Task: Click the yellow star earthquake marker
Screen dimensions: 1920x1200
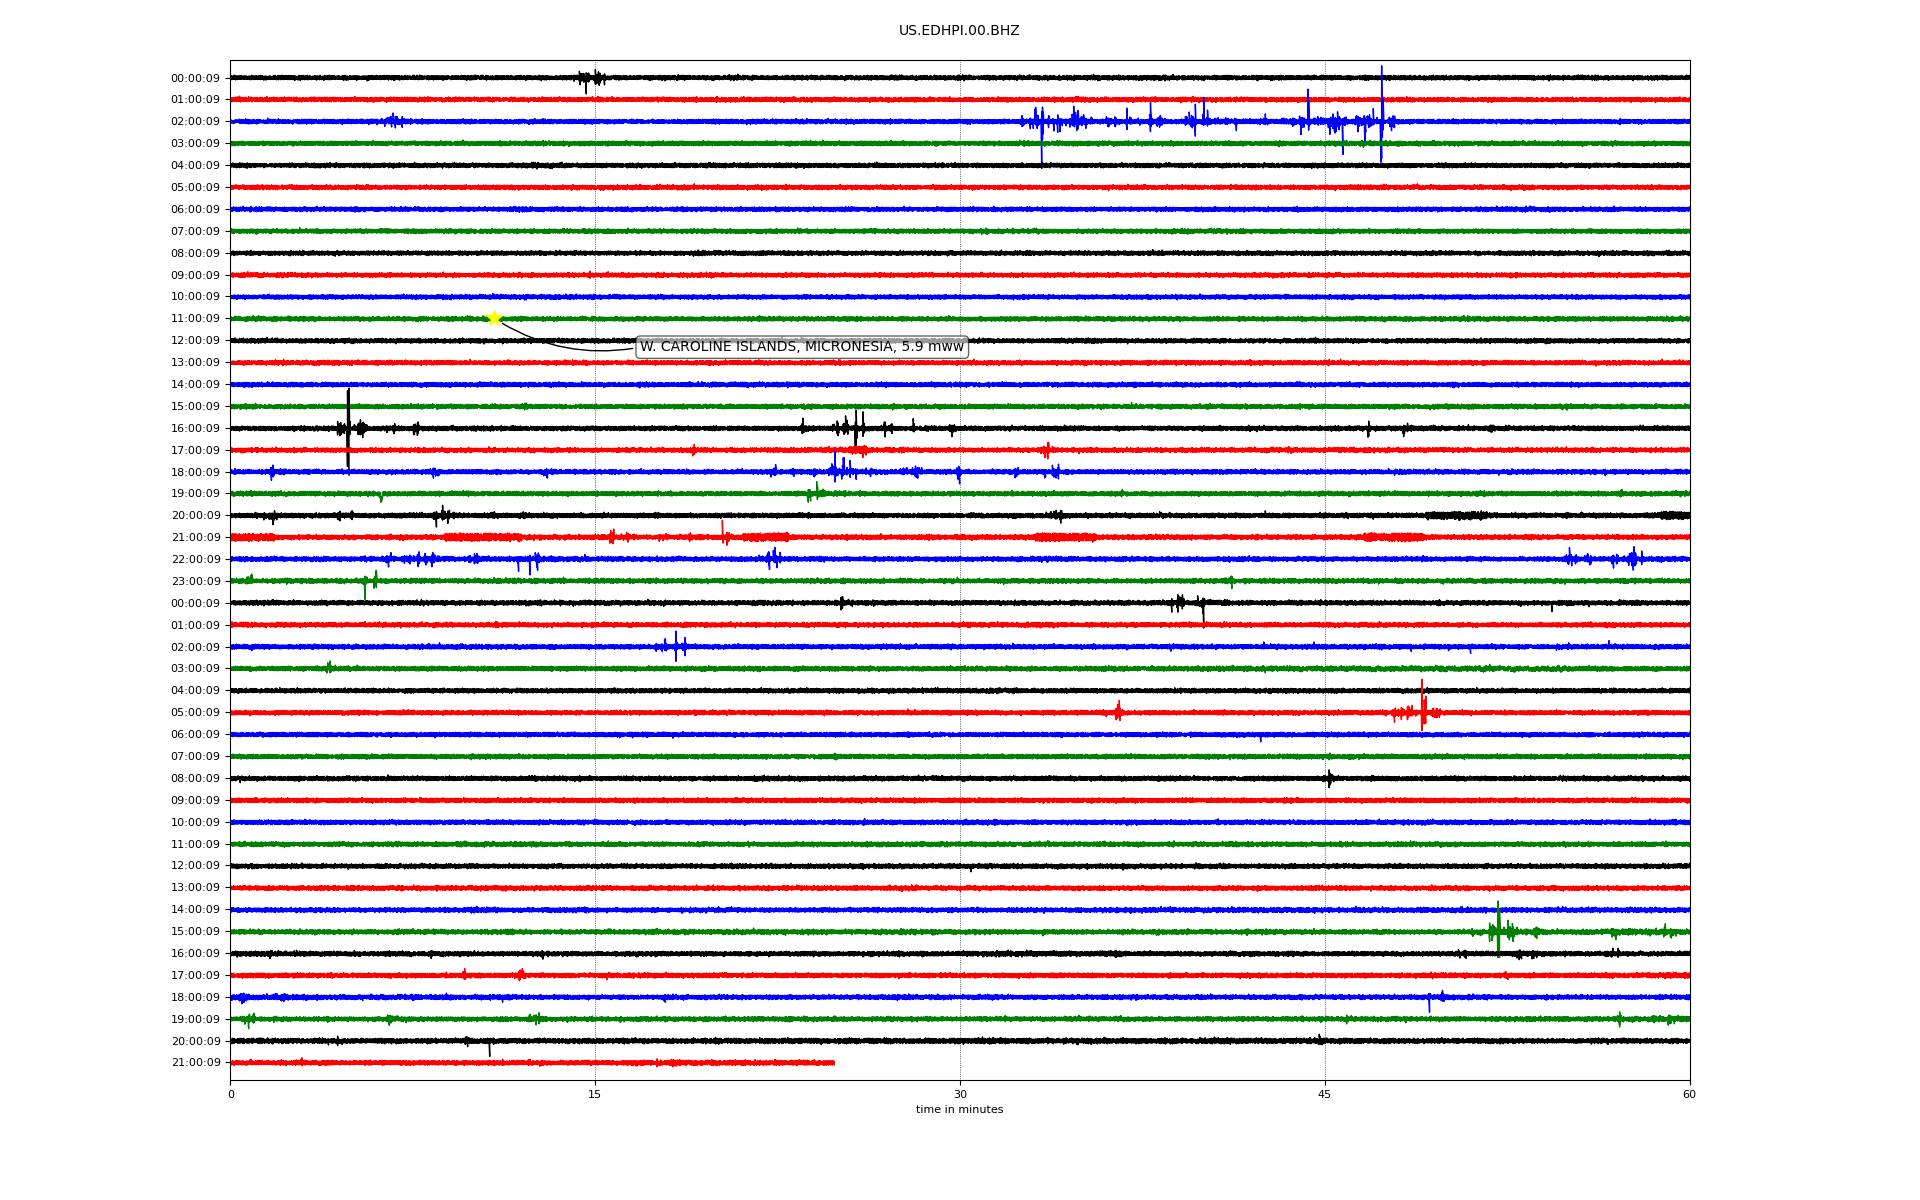Action: pyautogui.click(x=494, y=318)
